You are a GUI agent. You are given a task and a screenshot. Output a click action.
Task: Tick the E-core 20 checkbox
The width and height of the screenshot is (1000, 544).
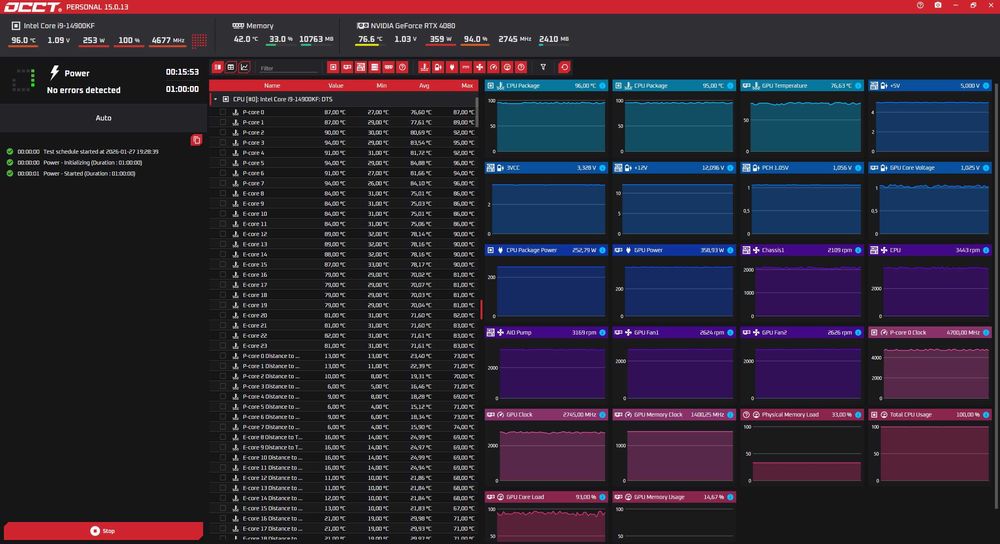tap(223, 316)
